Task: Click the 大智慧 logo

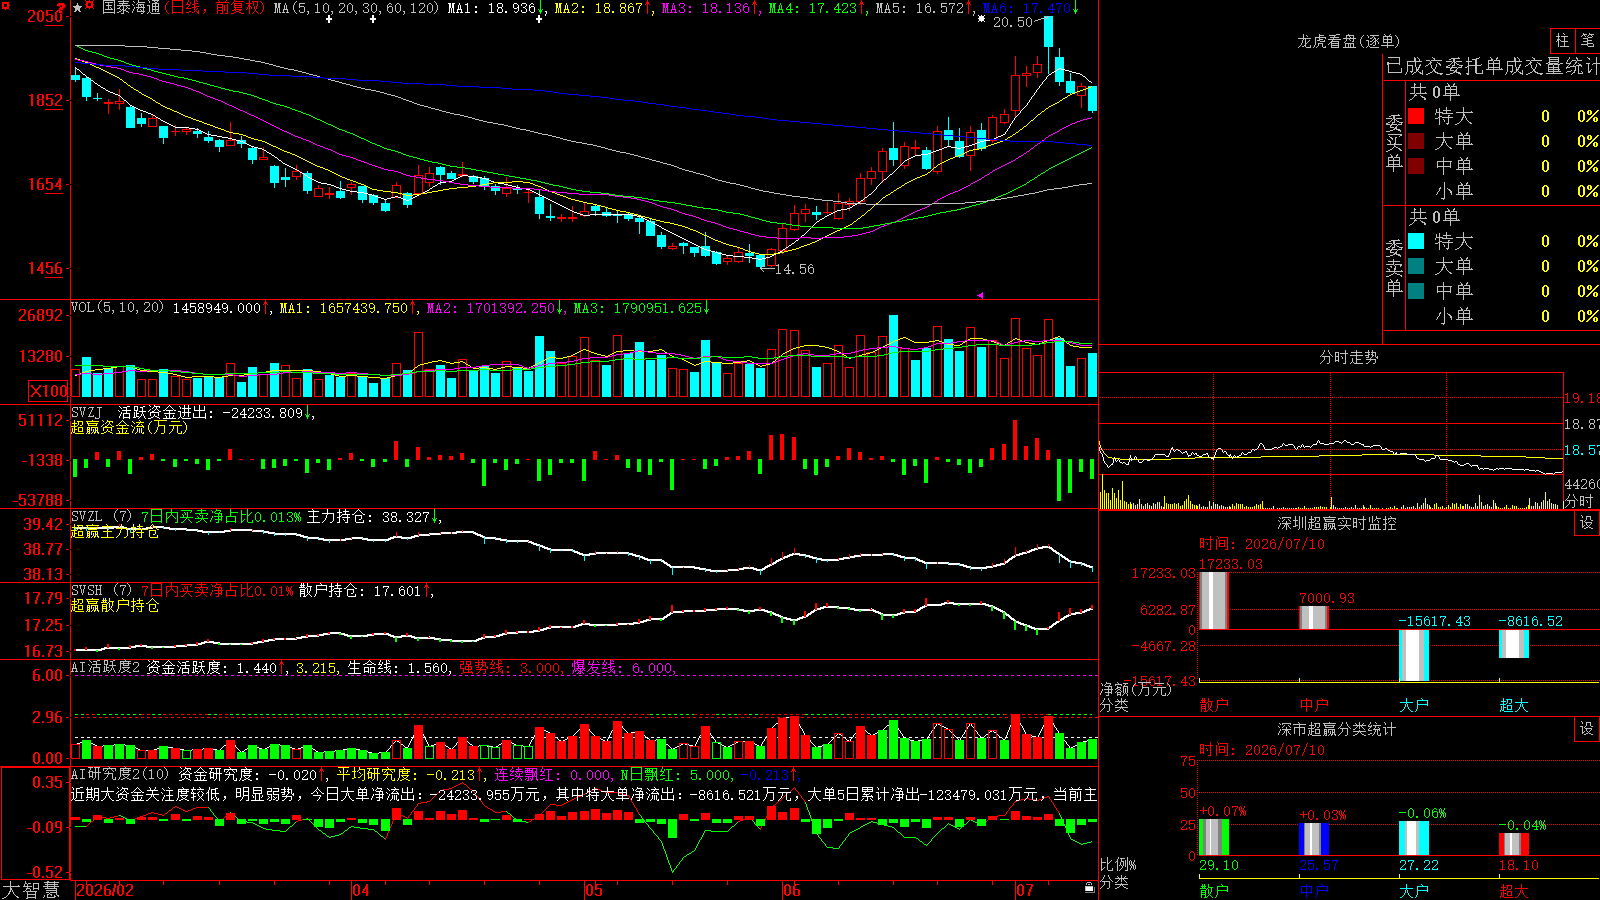Action: coord(32,890)
